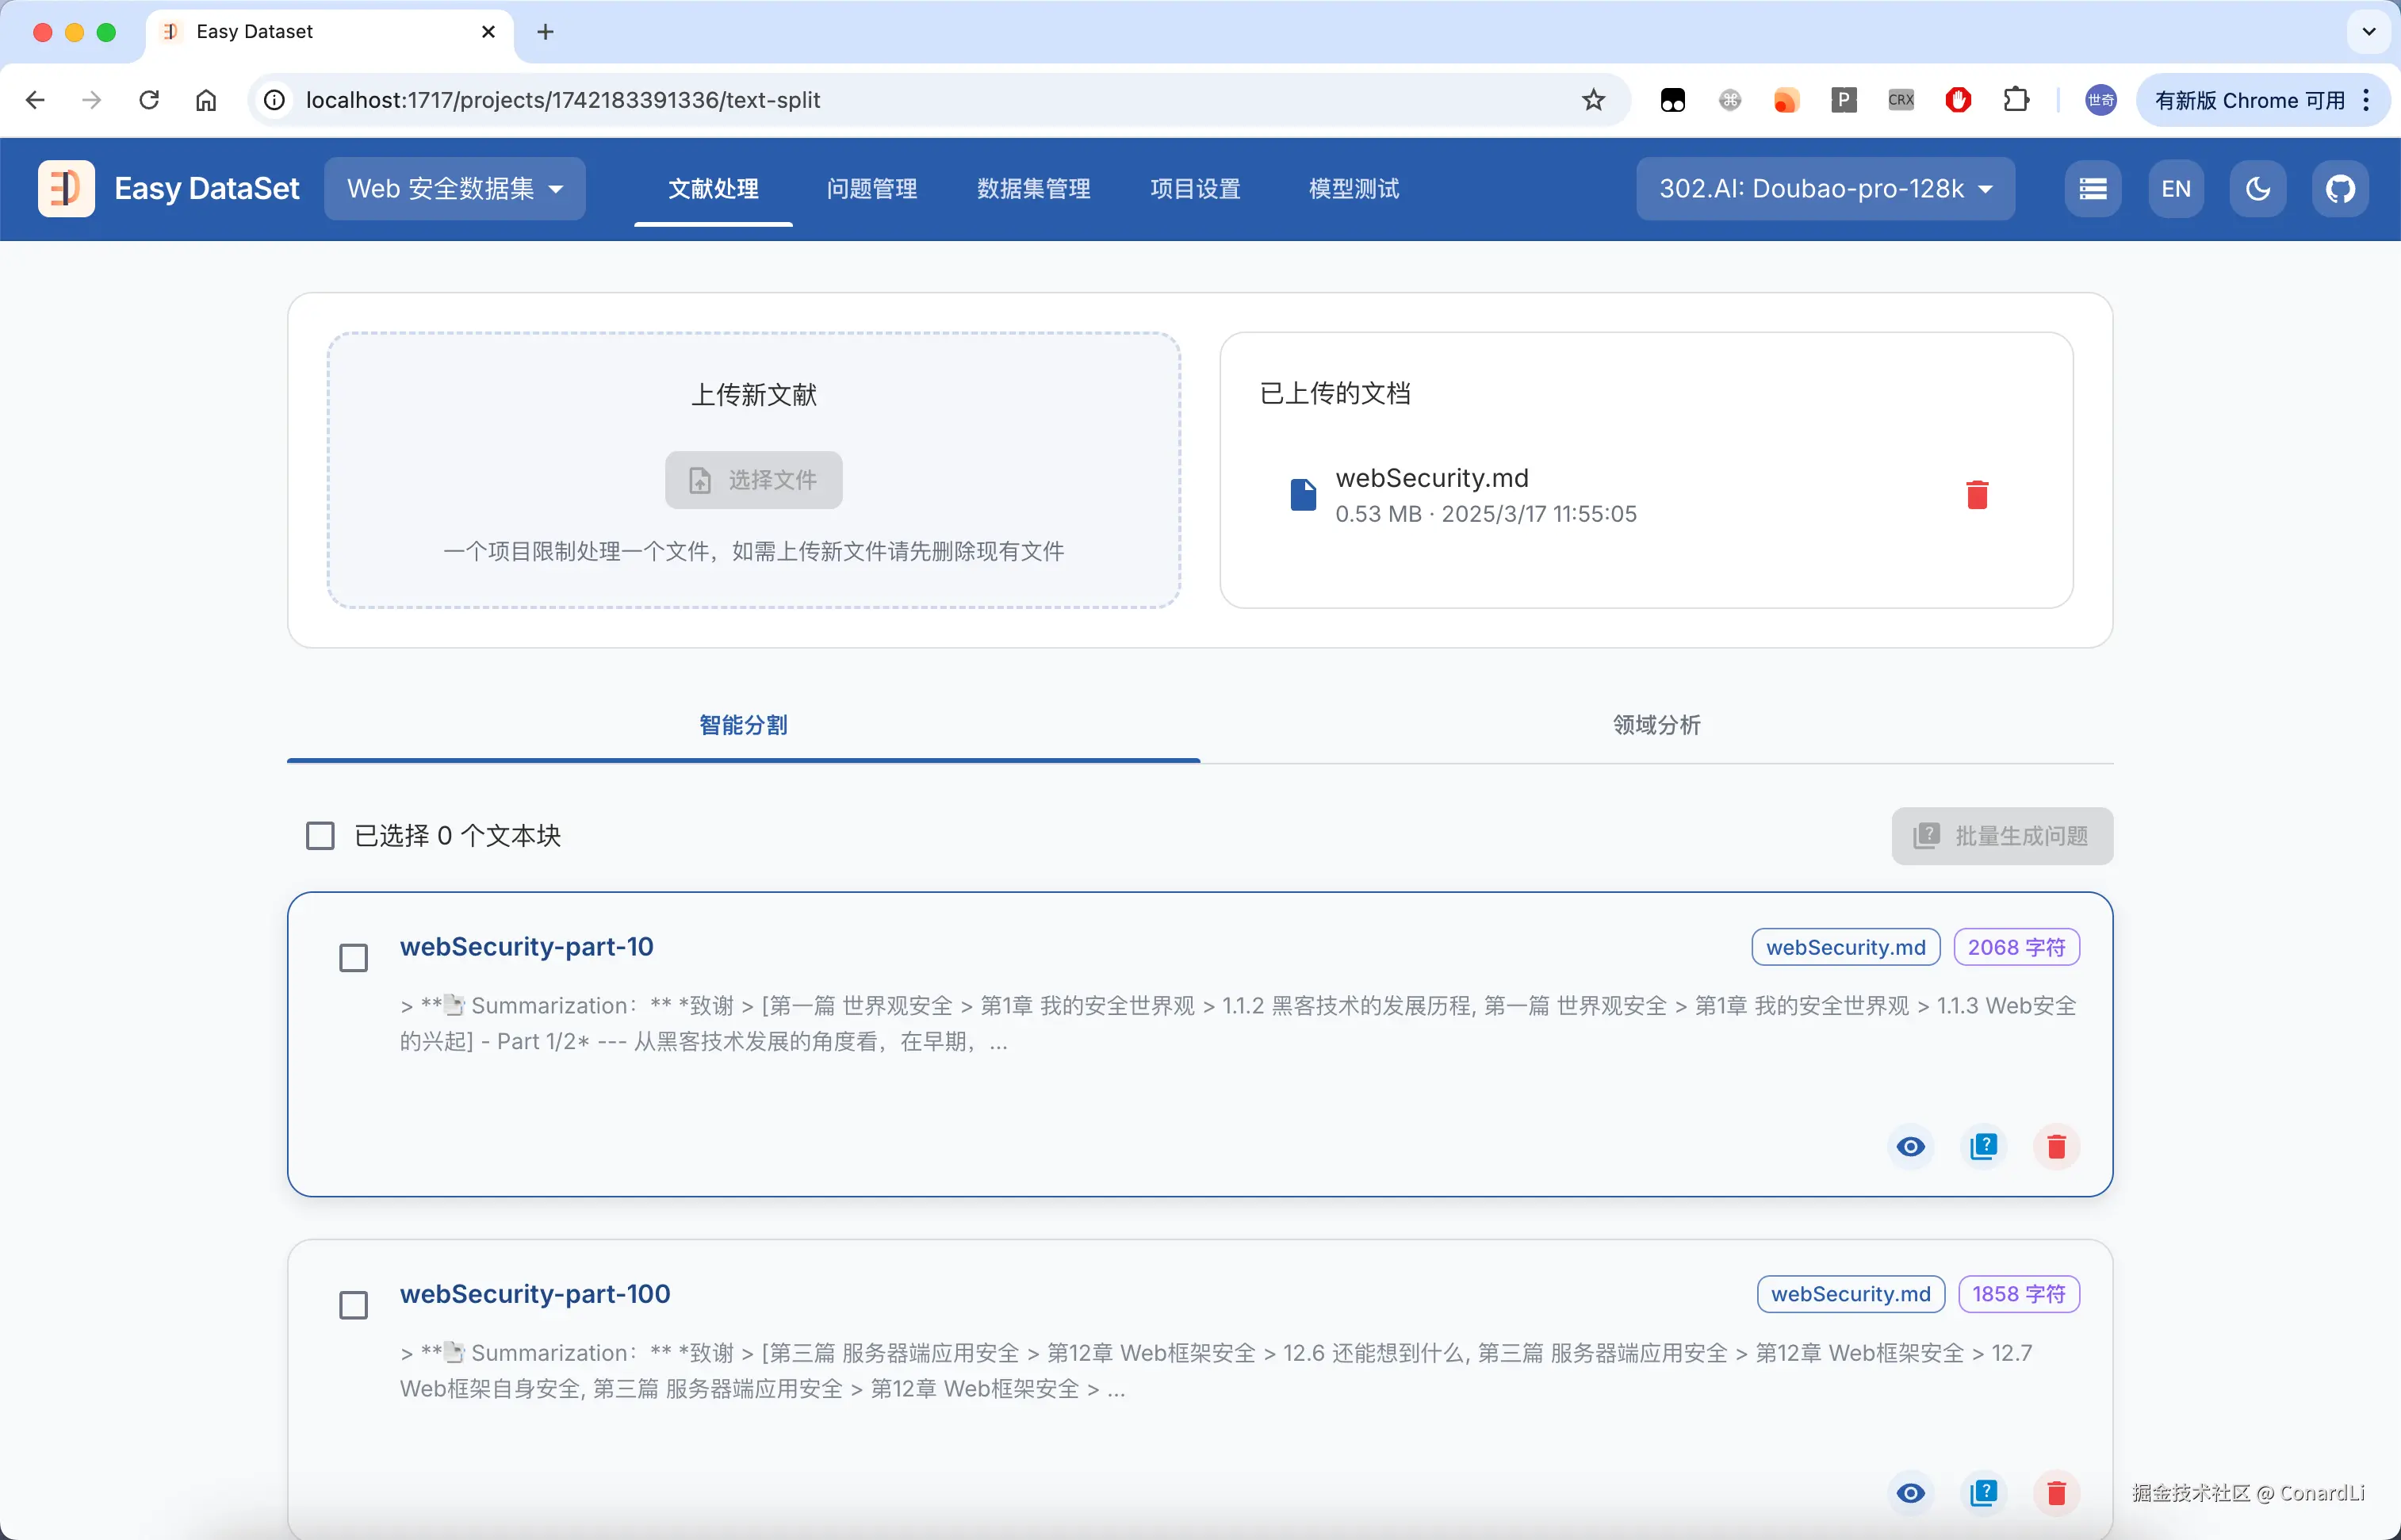Screen dimensions: 2401x1540
Task: Open the 302.AI Doubao-pro-128k model dropdown
Action: [1824, 189]
